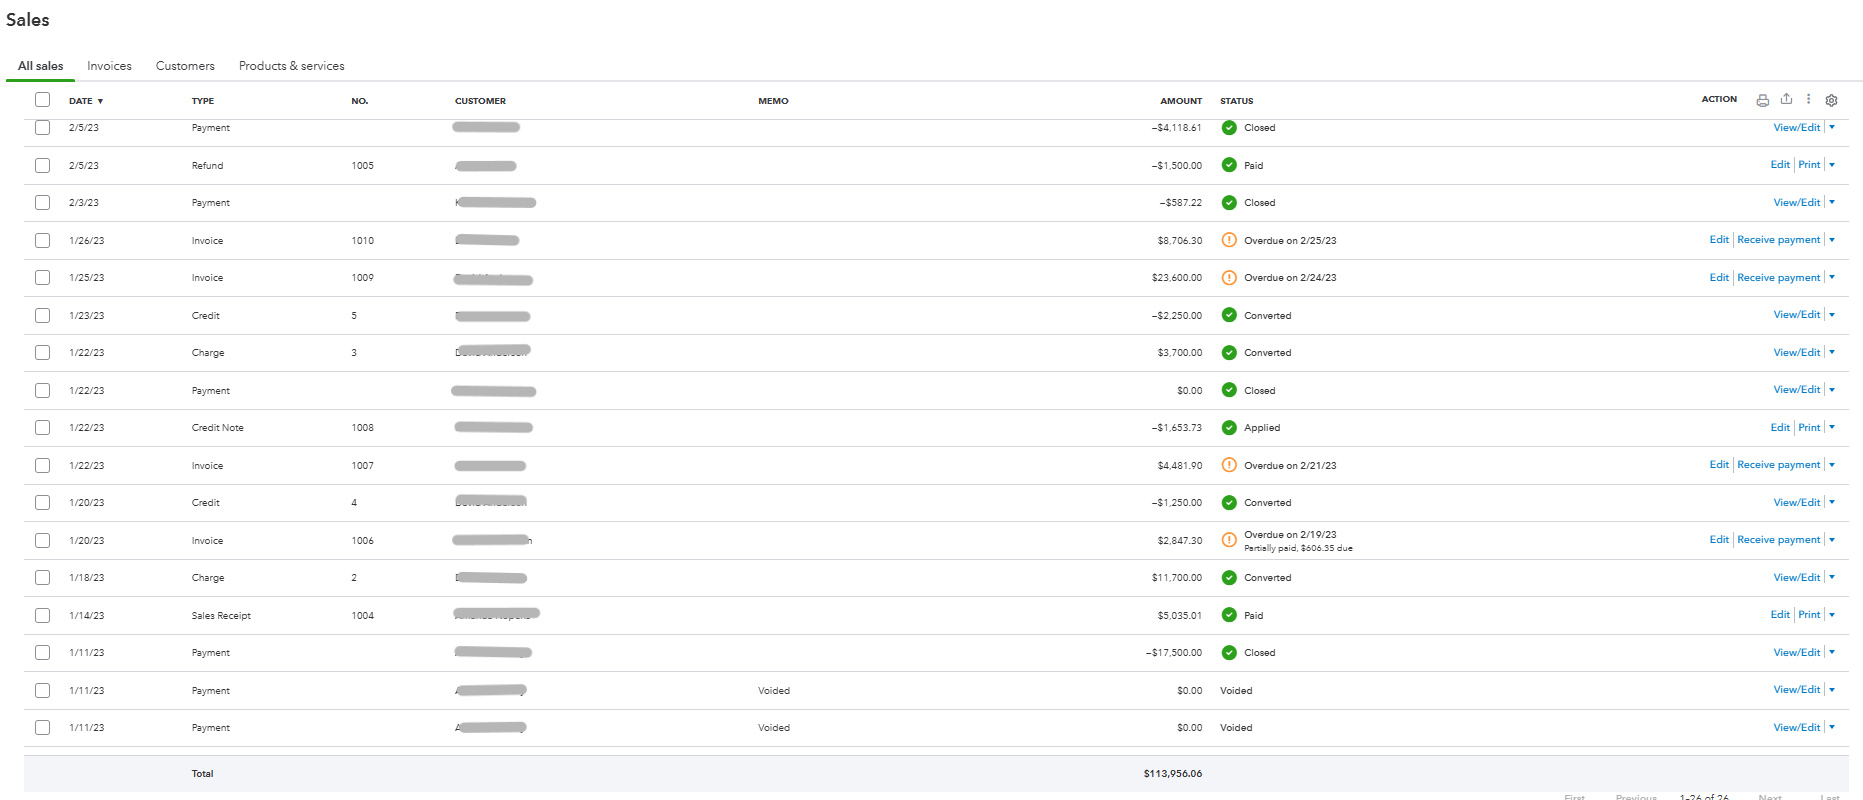Viewport: 1863px width, 800px height.
Task: Sort by the DATE column header arrow
Action: tap(100, 101)
